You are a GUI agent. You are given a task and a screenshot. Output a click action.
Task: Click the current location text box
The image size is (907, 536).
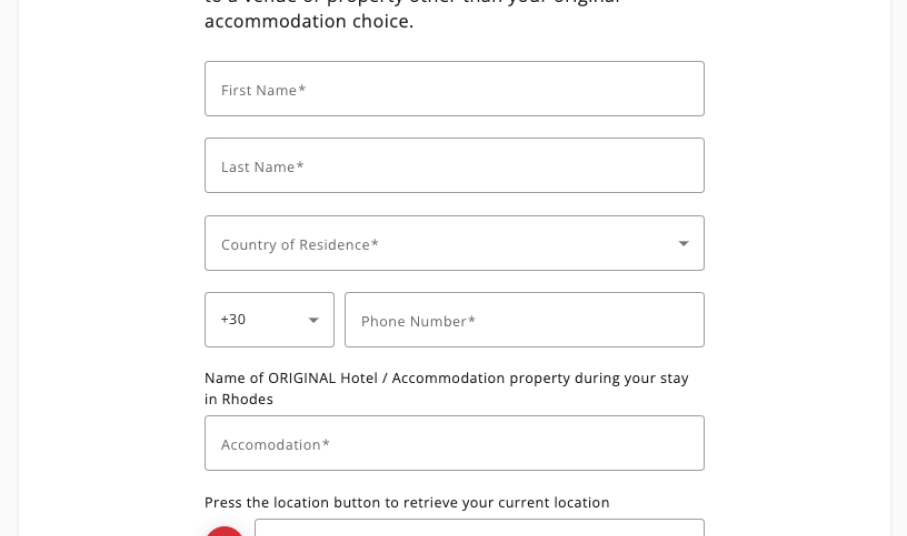click(x=479, y=529)
